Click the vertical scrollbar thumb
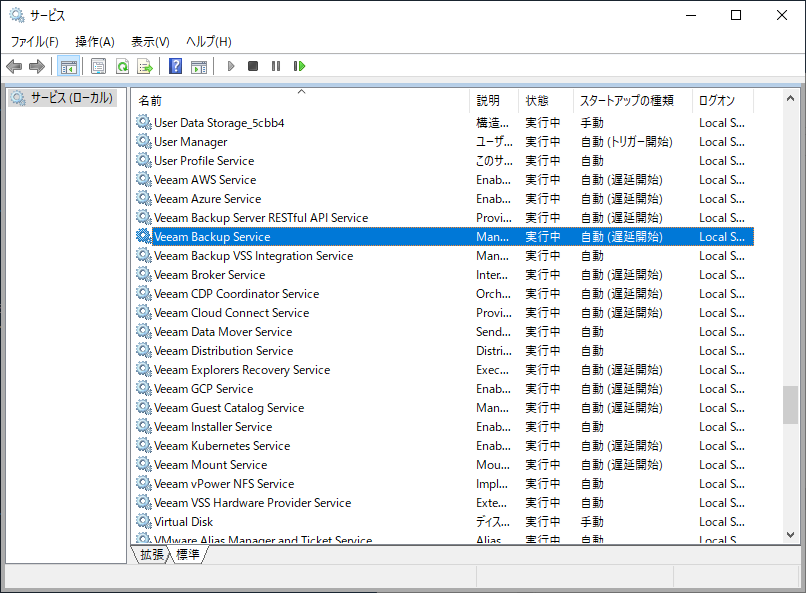 [790, 405]
